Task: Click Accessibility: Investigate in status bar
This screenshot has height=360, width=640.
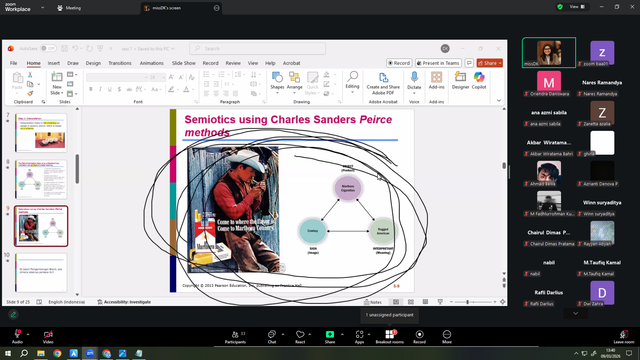Action: 124,302
